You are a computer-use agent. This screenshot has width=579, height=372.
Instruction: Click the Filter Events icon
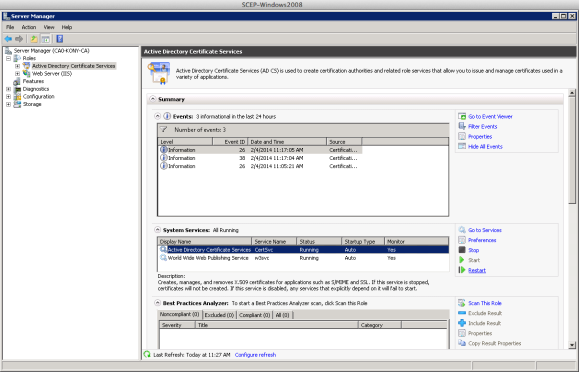462,126
